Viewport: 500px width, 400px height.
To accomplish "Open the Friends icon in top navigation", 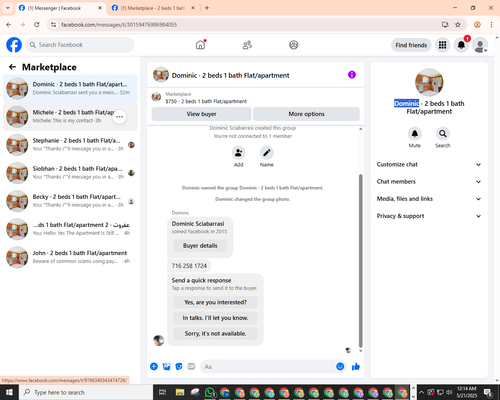I will pyautogui.click(x=247, y=45).
